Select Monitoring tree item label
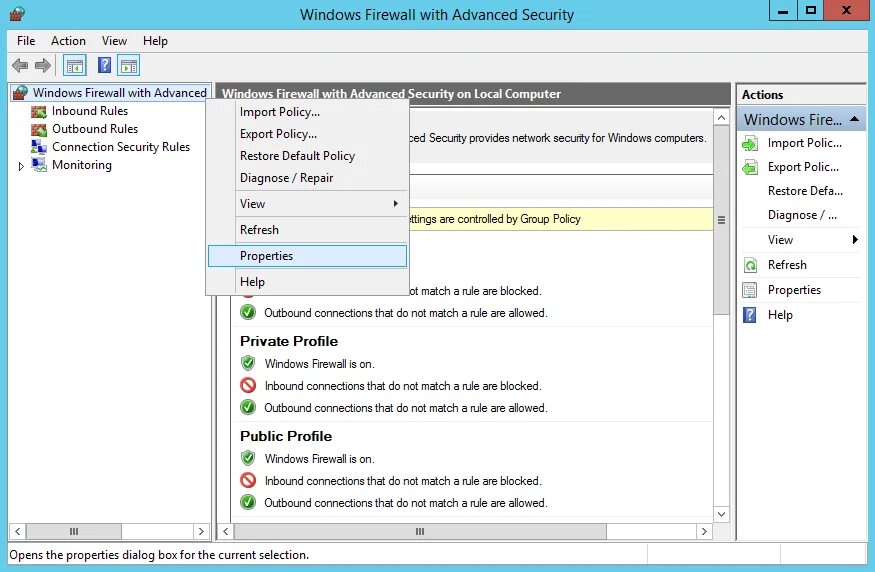This screenshot has height=572, width=875. click(81, 165)
